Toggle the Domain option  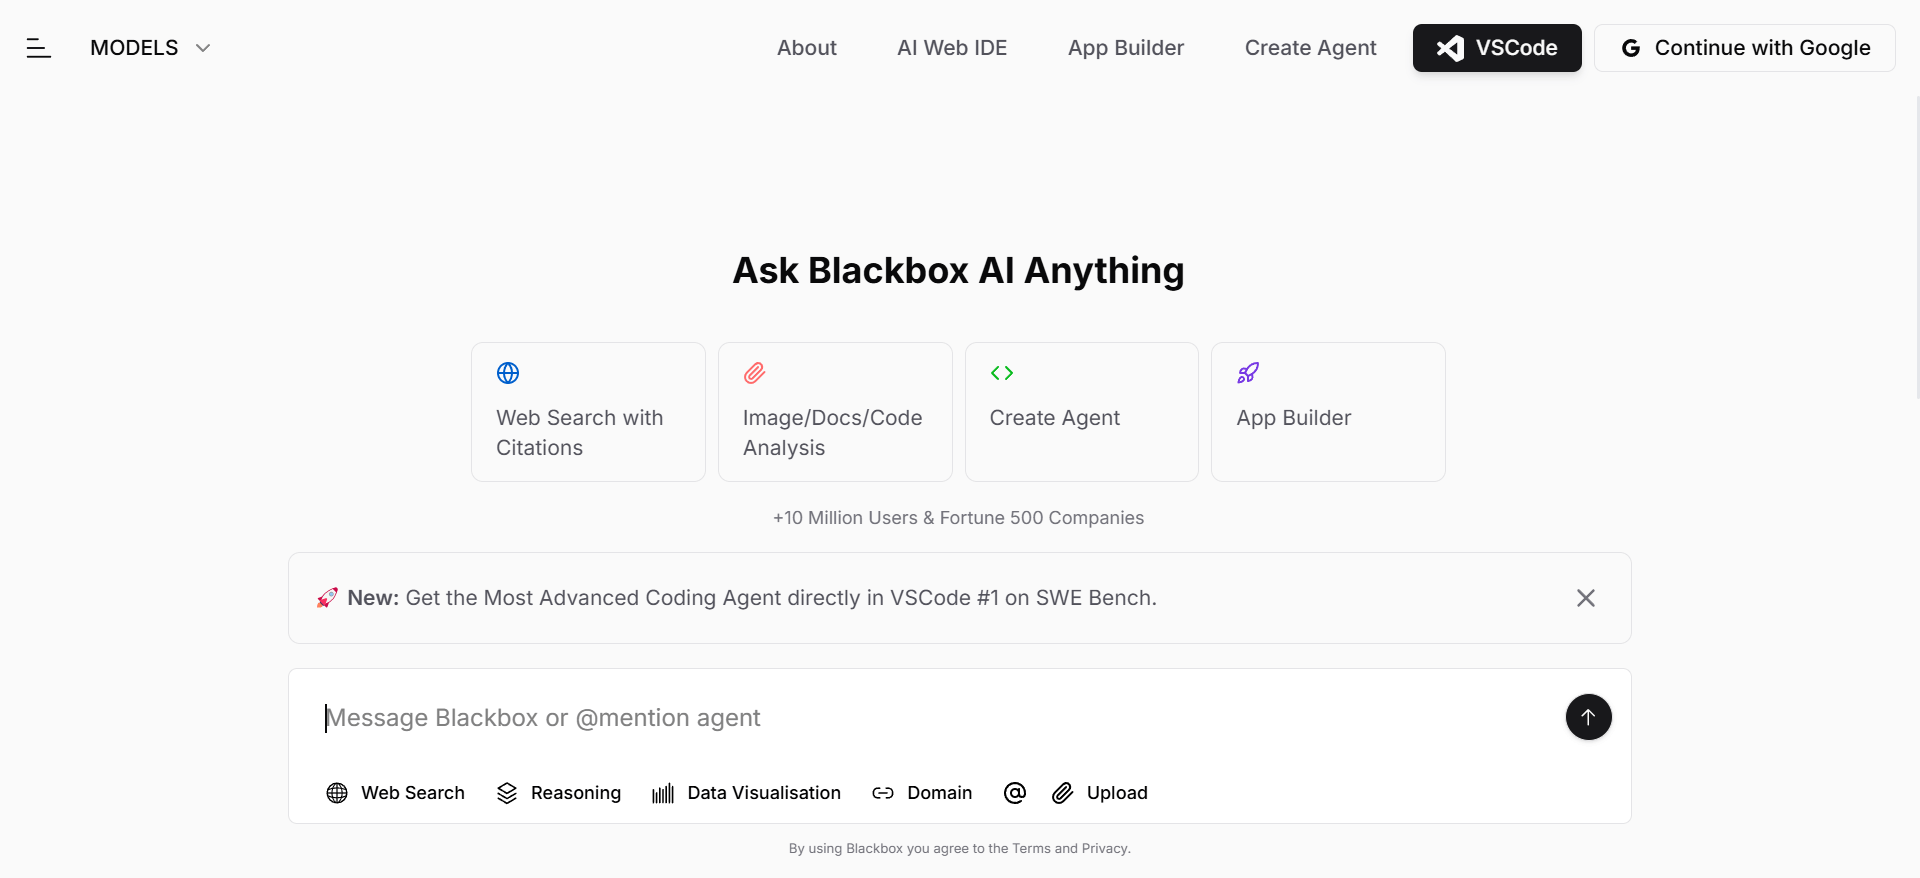(922, 793)
